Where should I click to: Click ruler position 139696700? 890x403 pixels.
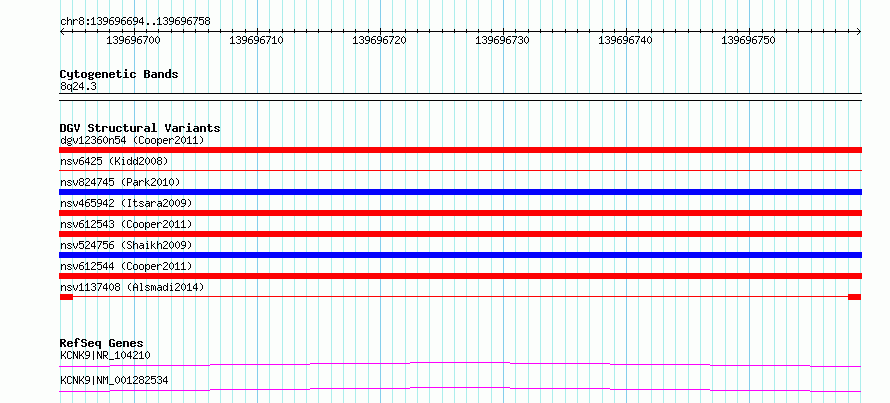coord(134,40)
